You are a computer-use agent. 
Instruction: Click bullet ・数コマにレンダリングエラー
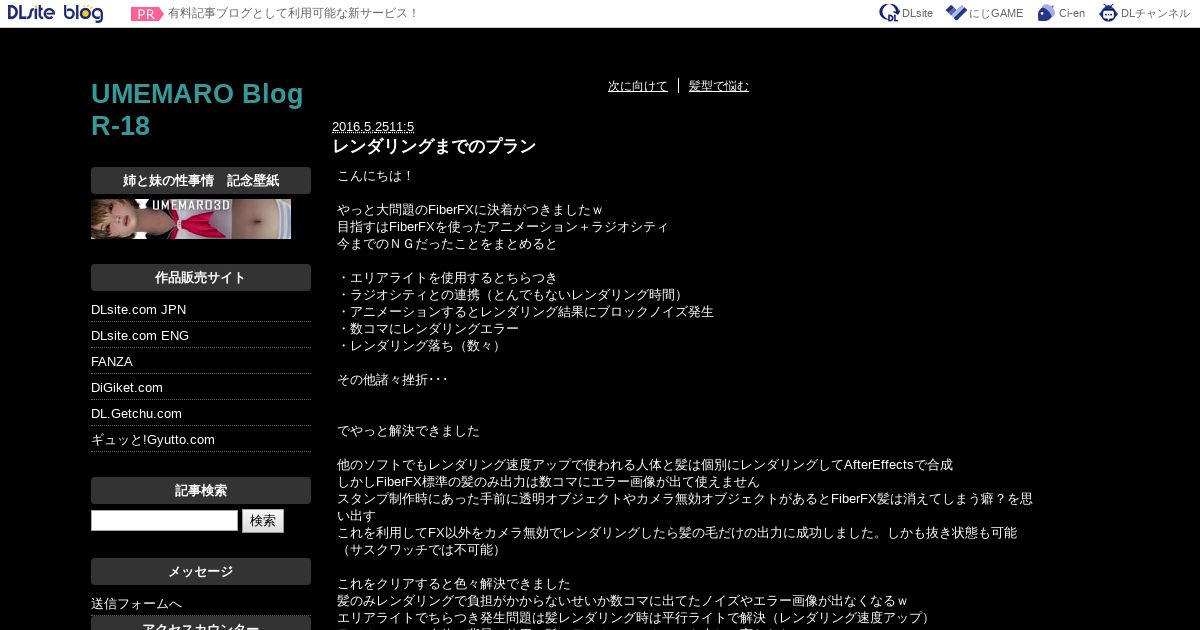click(428, 329)
